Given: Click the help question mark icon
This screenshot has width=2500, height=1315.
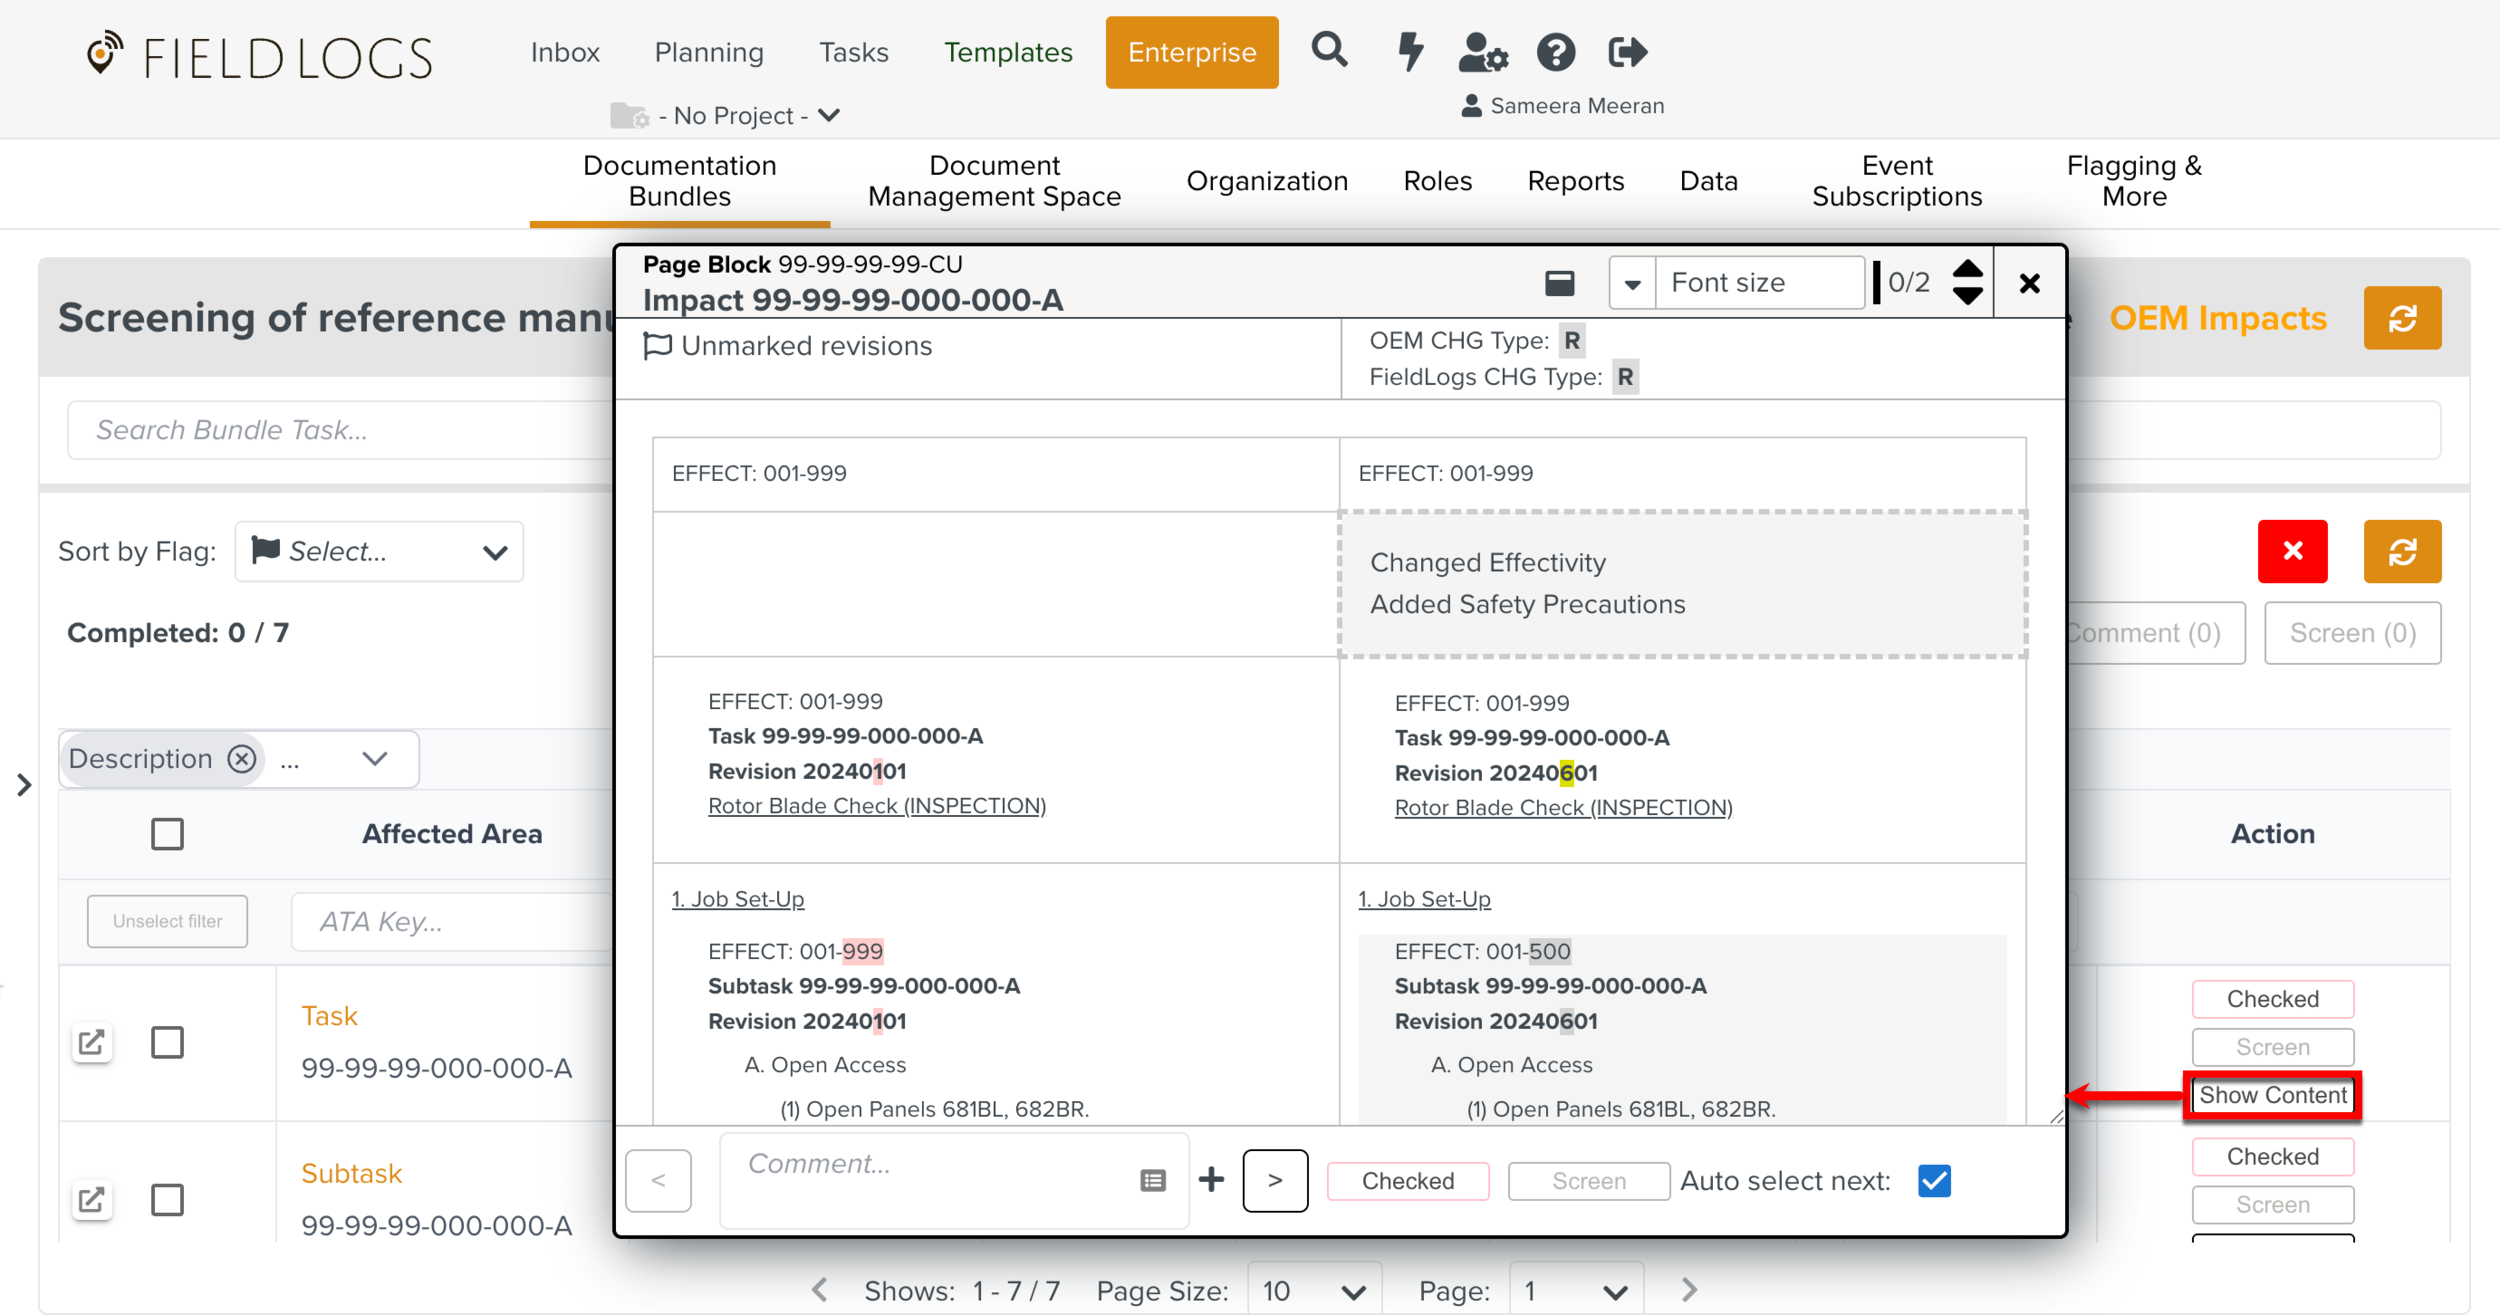Looking at the screenshot, I should tap(1555, 52).
